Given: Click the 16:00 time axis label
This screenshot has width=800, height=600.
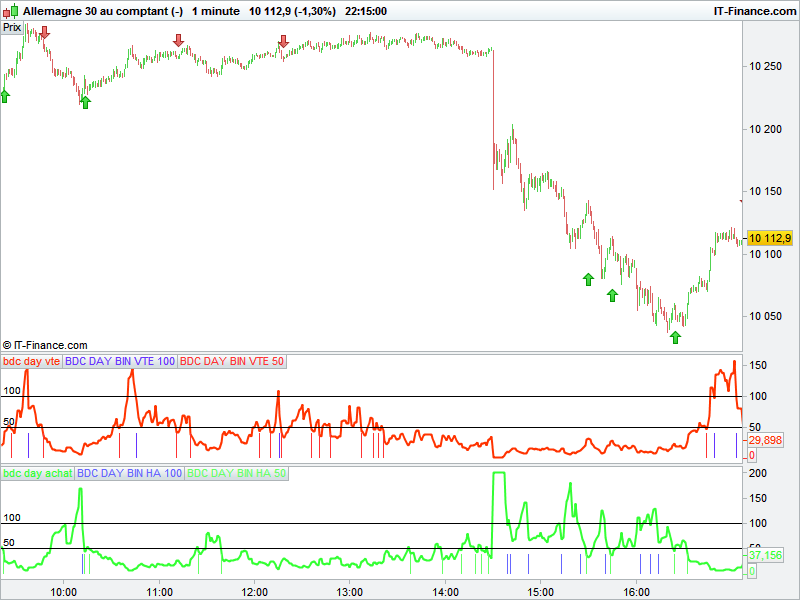Looking at the screenshot, I should 636,592.
